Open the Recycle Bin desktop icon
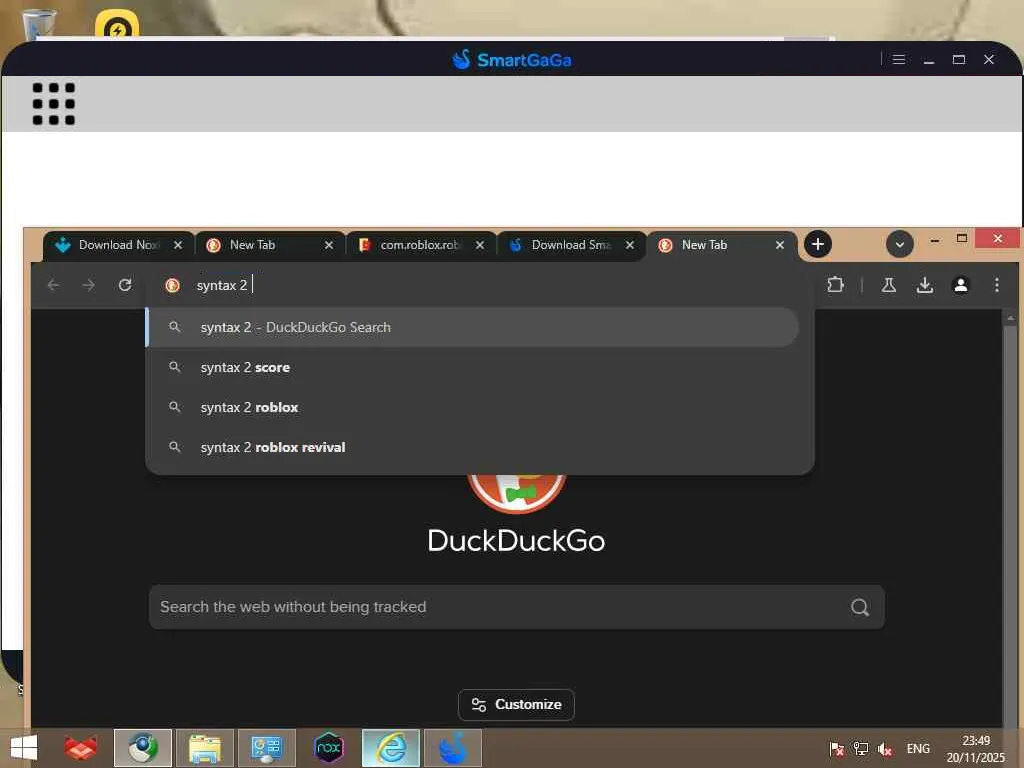 [x=39, y=24]
